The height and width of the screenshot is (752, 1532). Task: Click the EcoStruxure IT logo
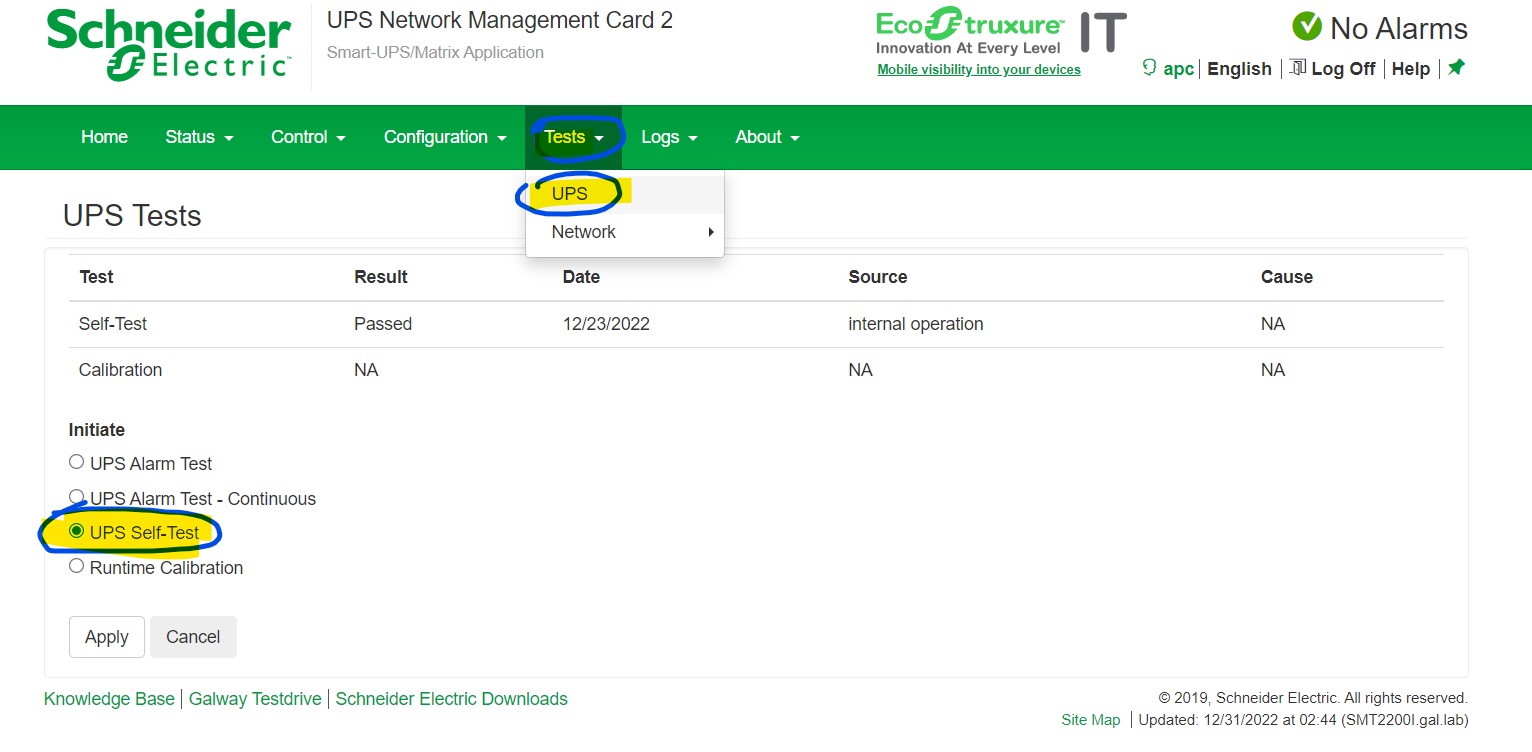coord(1001,33)
